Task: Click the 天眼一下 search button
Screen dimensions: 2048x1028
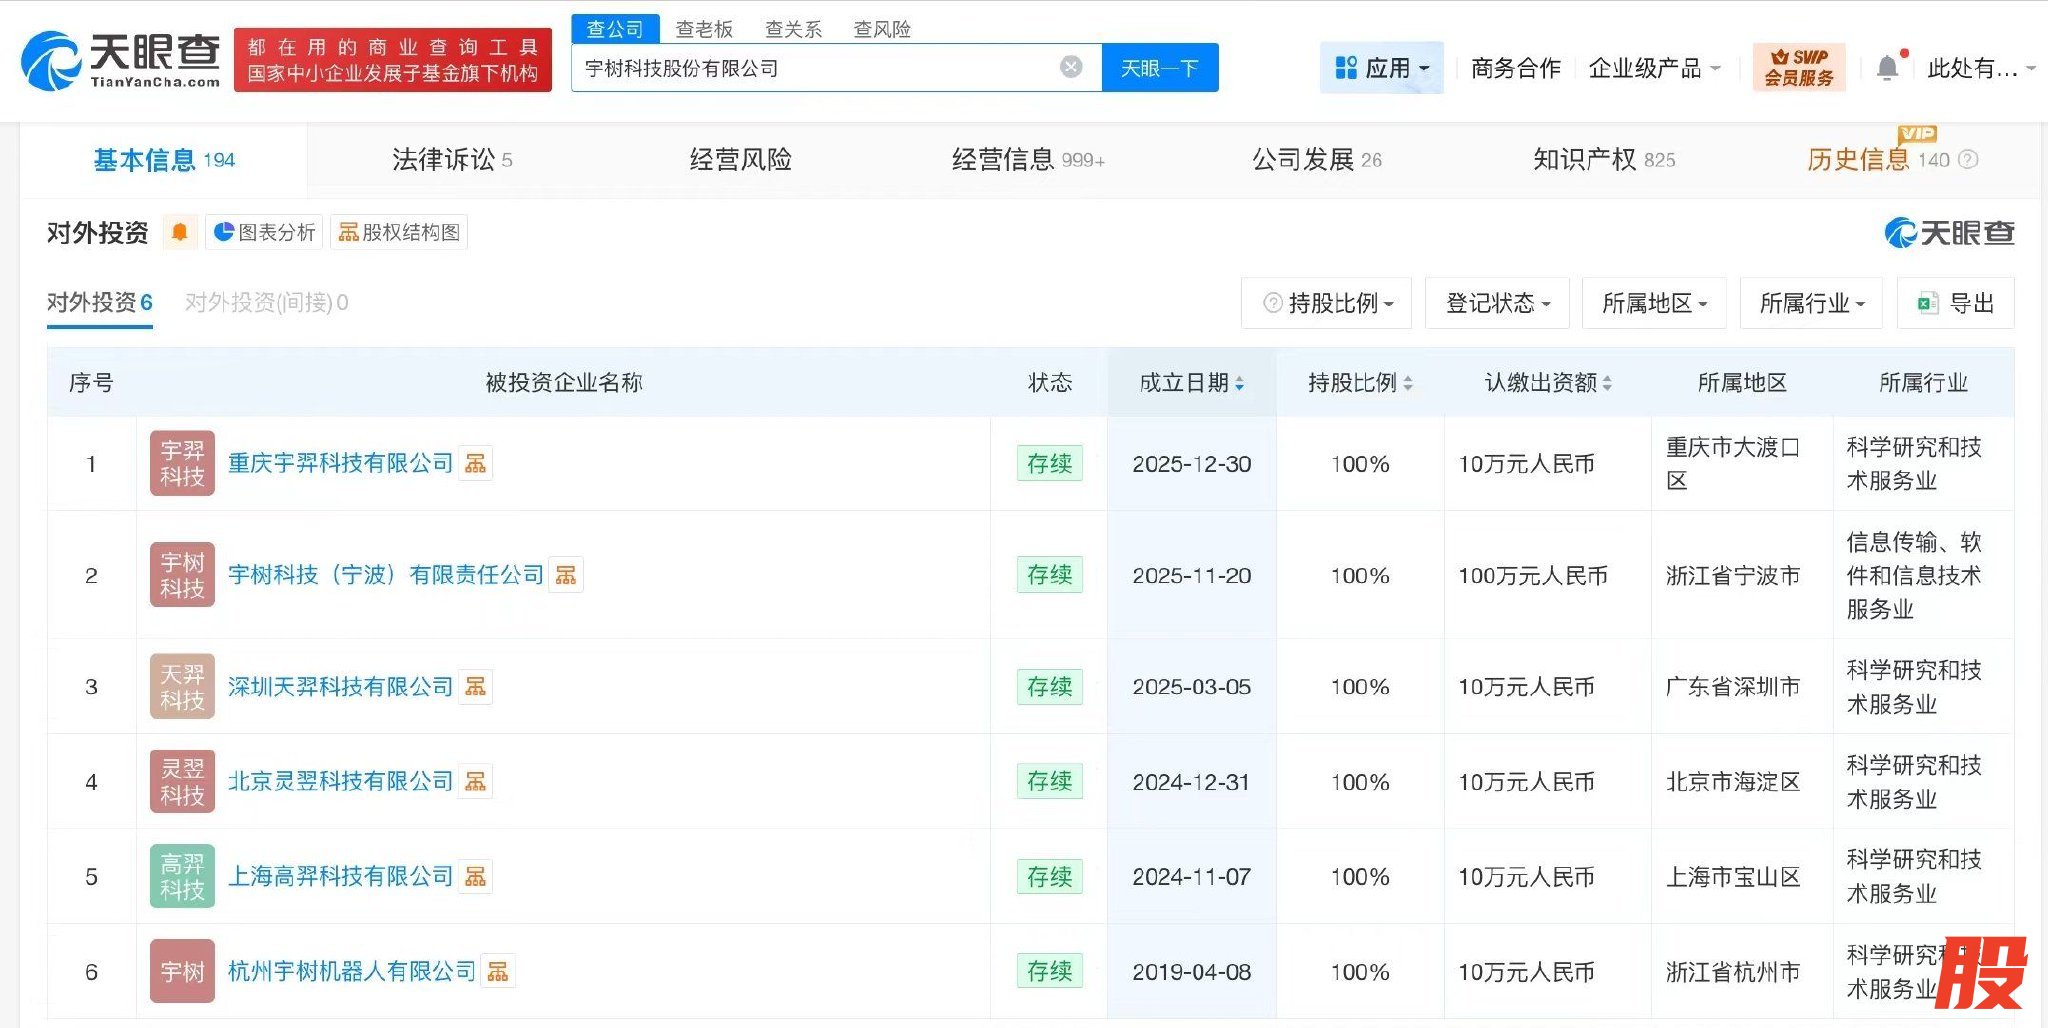Action: click(1159, 68)
